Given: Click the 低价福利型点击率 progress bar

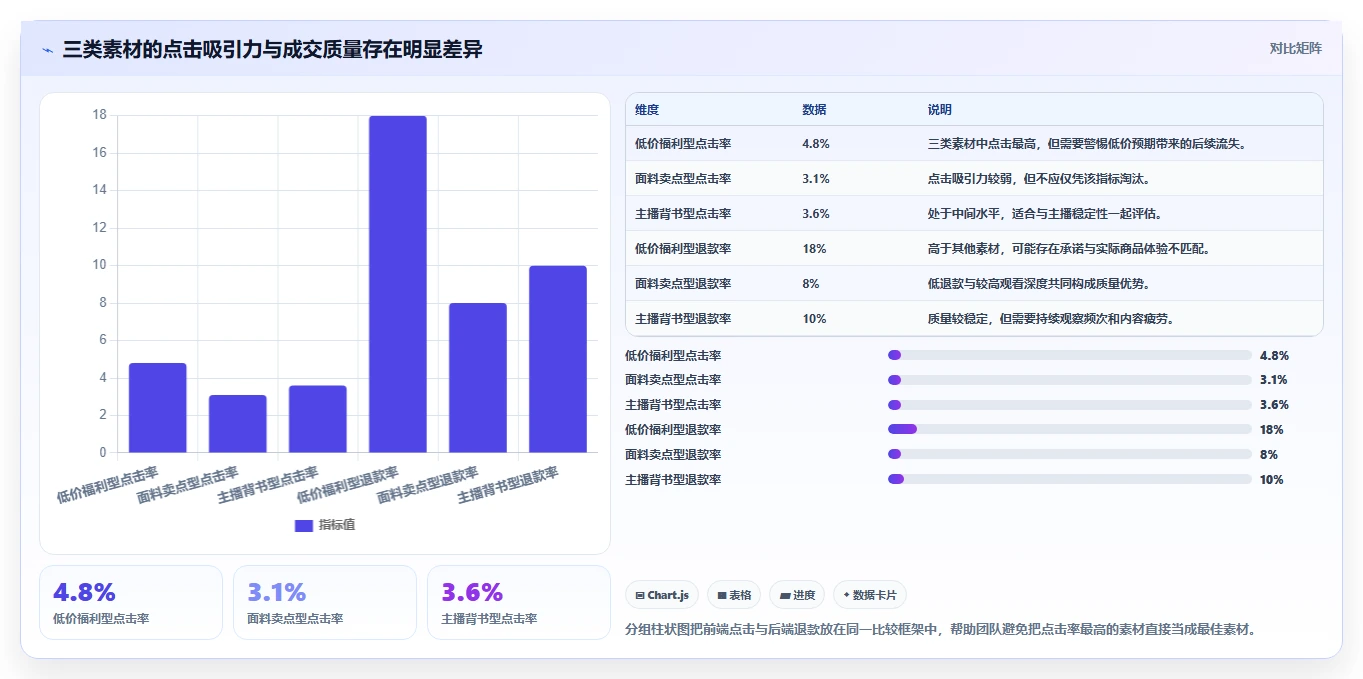Looking at the screenshot, I should [x=1070, y=355].
